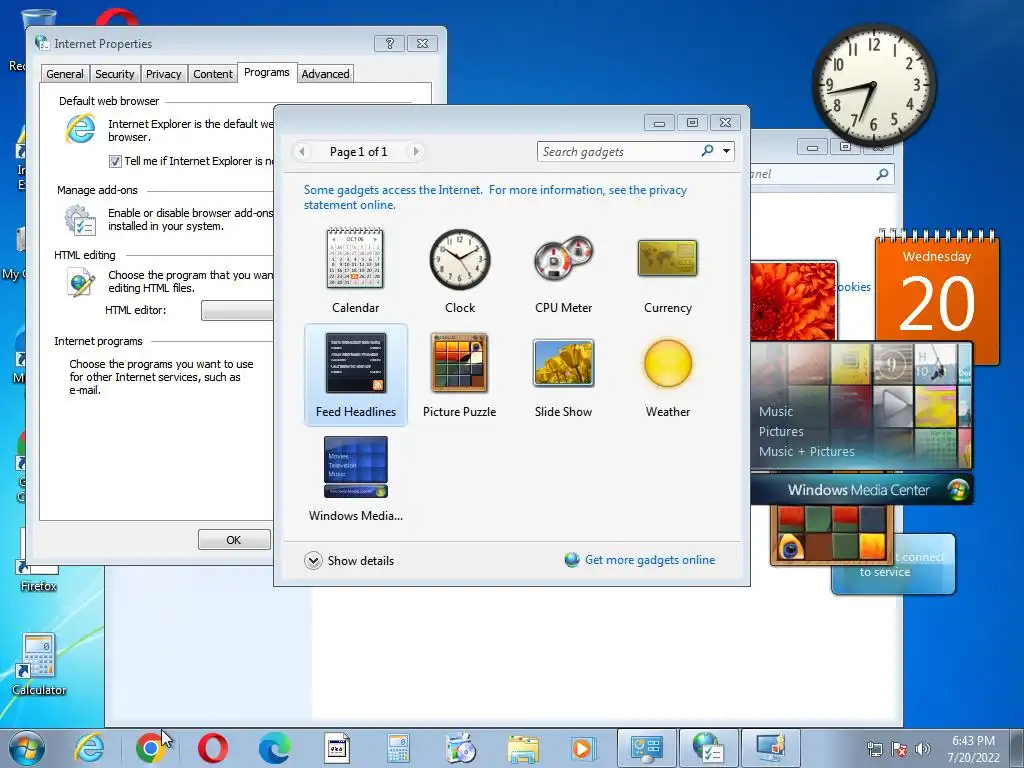Open the HTML editor dropdown
The width and height of the screenshot is (1024, 768).
tap(237, 310)
